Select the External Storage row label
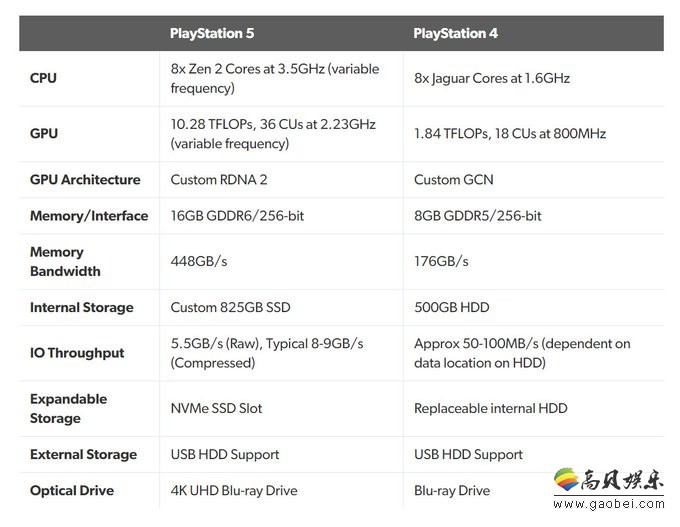680x527 pixels. [83, 455]
